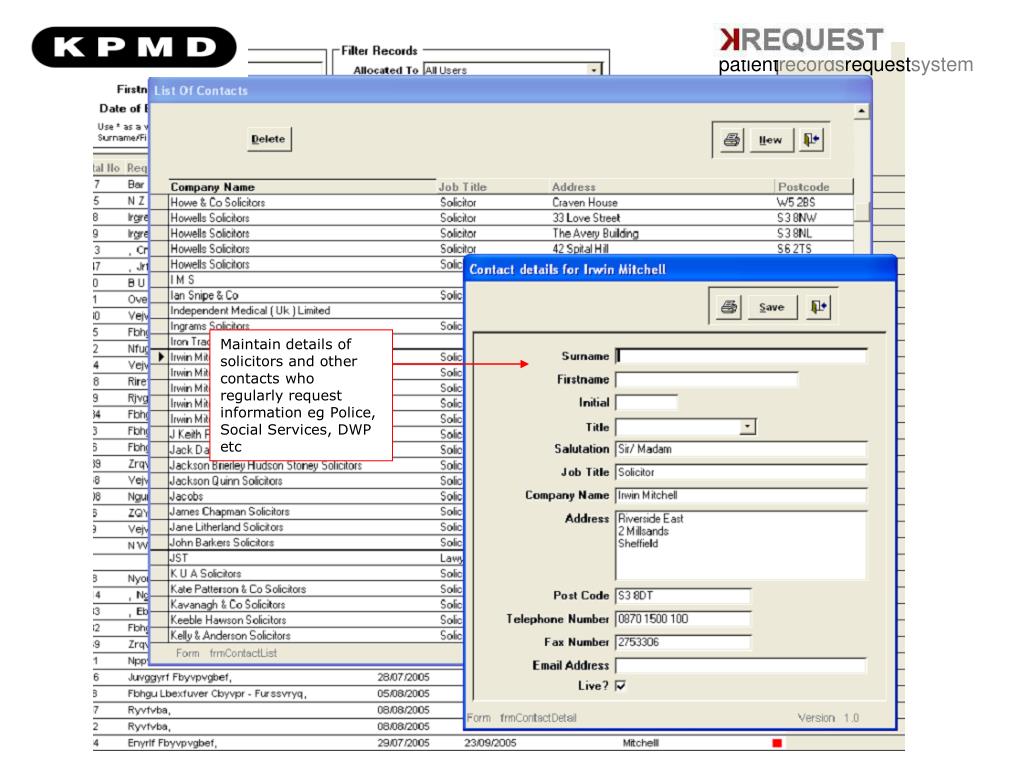Edit the Fax Number field

pos(682,642)
